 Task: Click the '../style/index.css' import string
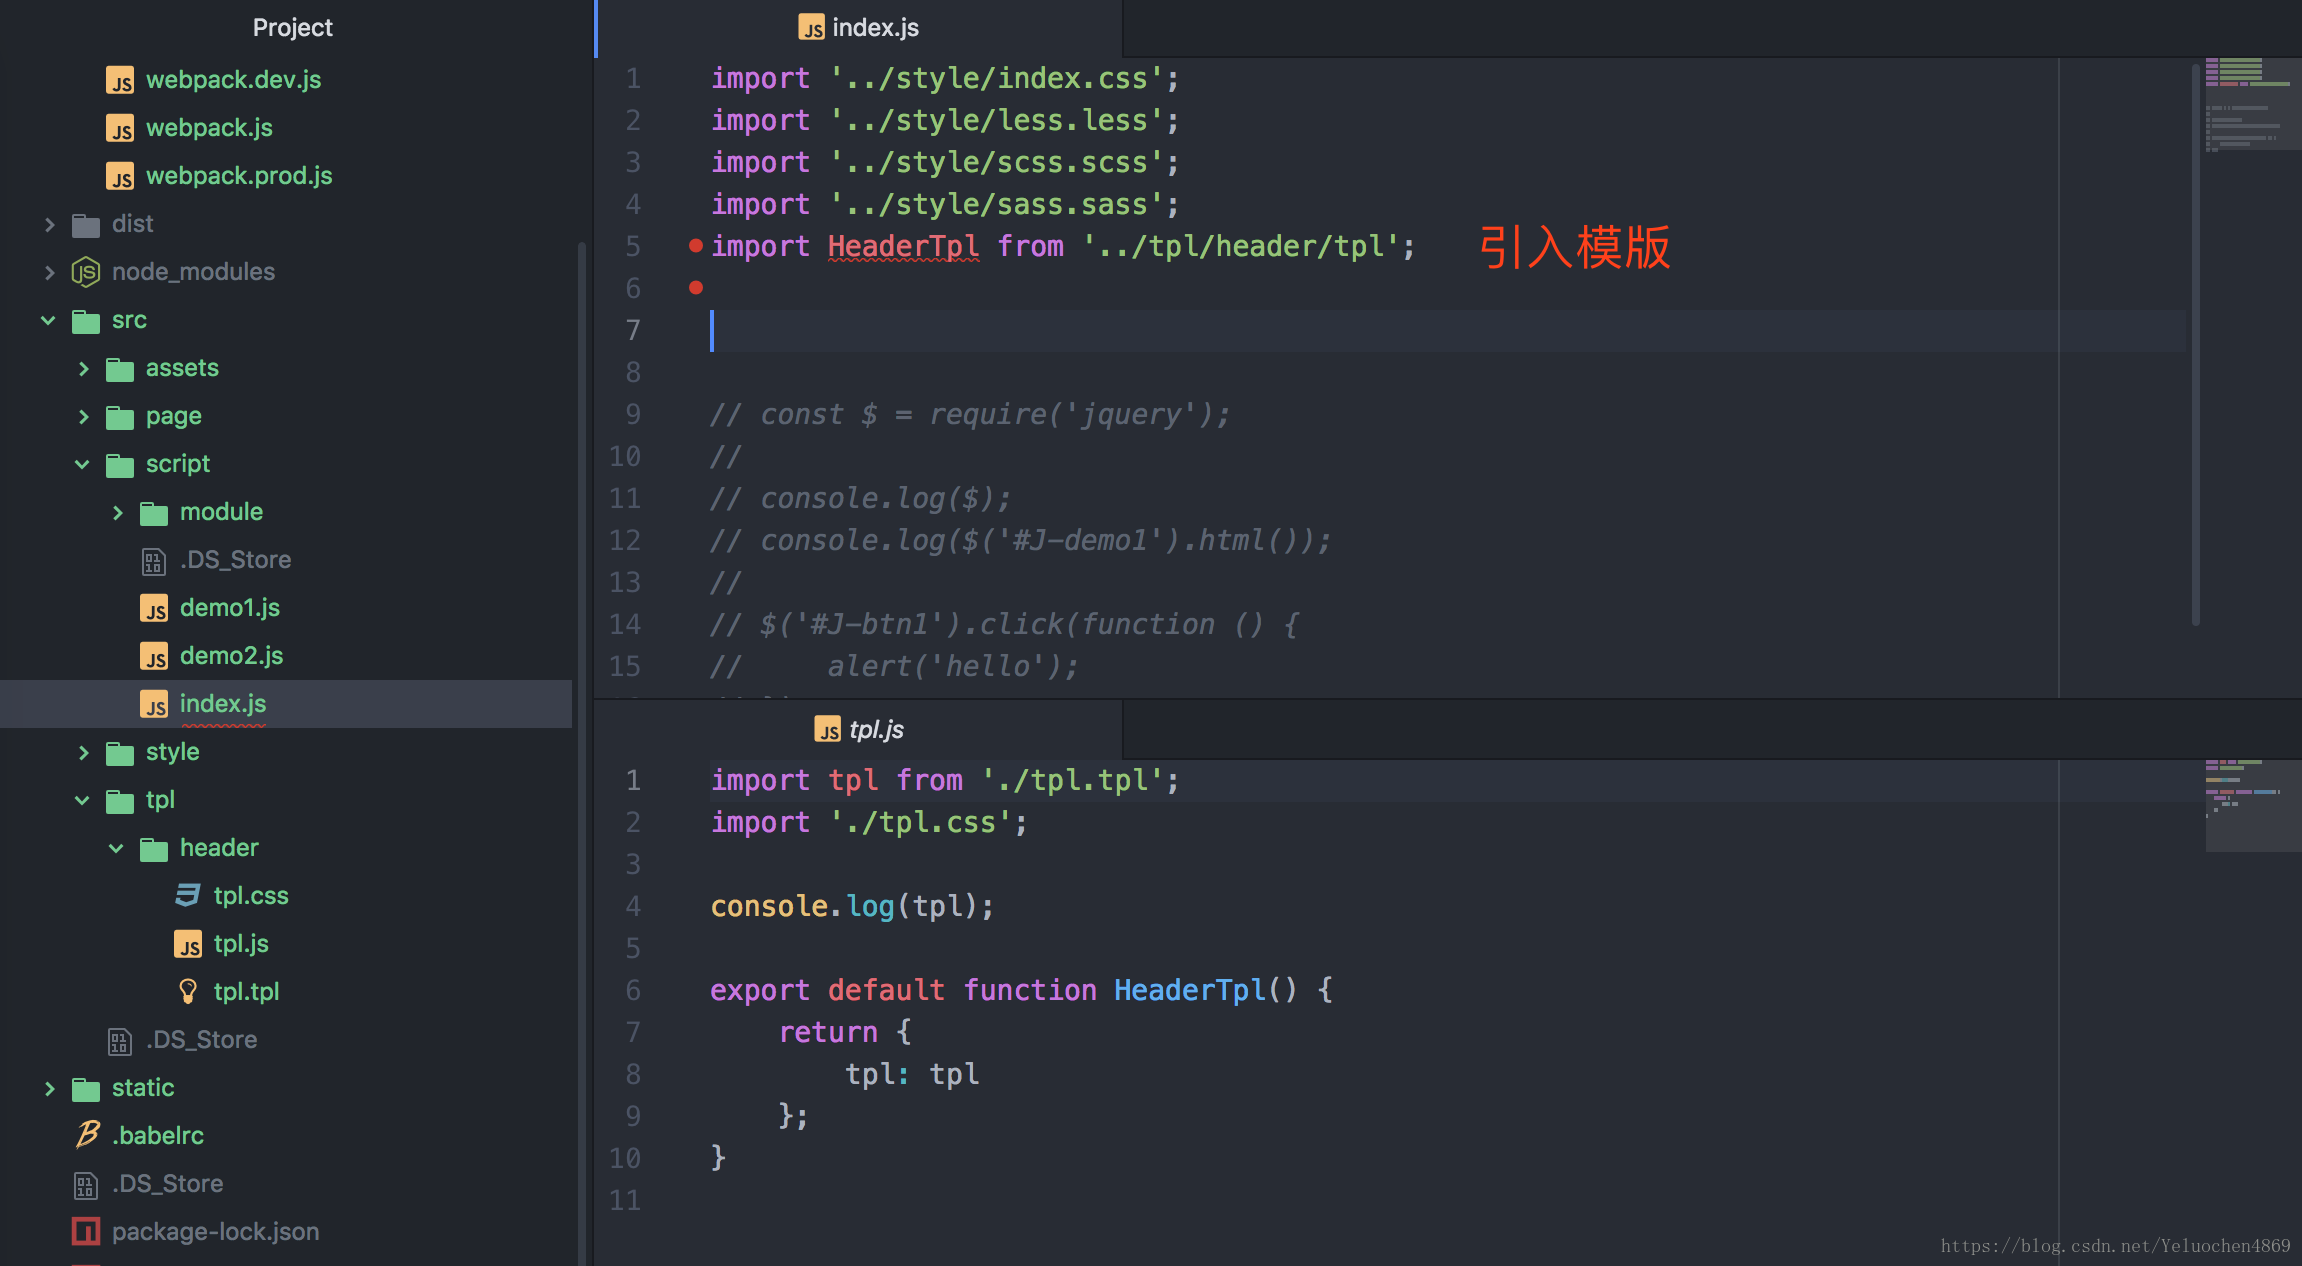click(x=996, y=78)
